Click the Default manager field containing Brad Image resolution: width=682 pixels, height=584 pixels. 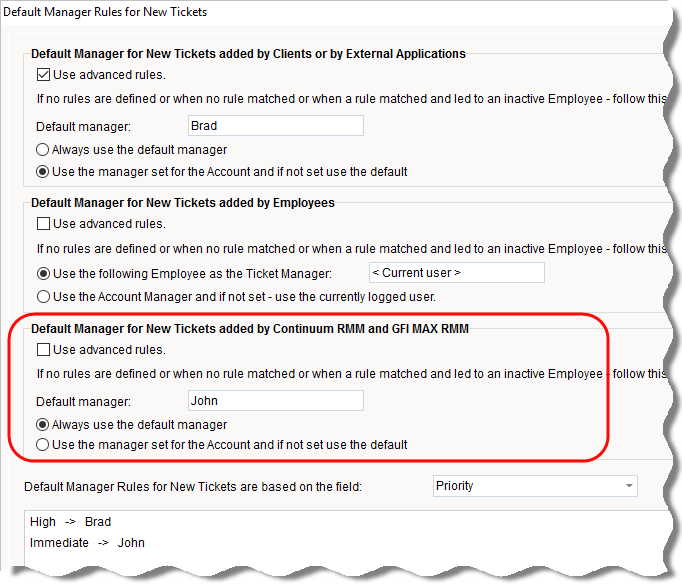[275, 127]
